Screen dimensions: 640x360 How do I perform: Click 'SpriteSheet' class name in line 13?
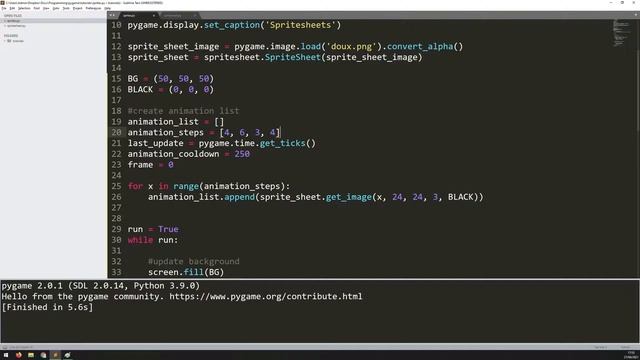point(293,57)
